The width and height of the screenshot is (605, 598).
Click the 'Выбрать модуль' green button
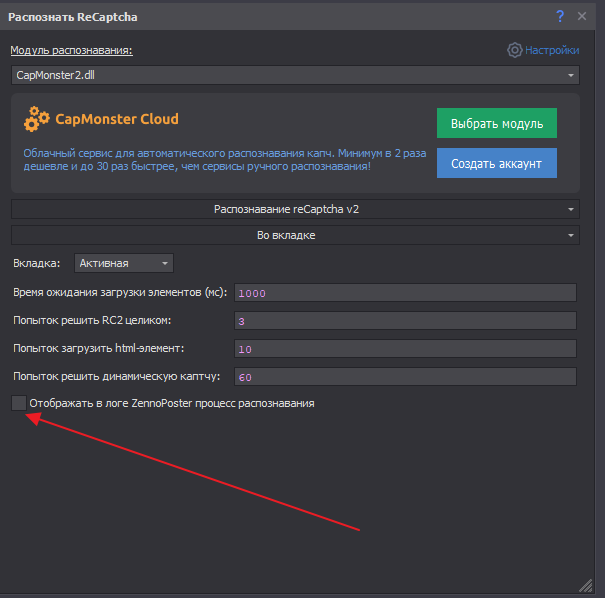tap(496, 123)
